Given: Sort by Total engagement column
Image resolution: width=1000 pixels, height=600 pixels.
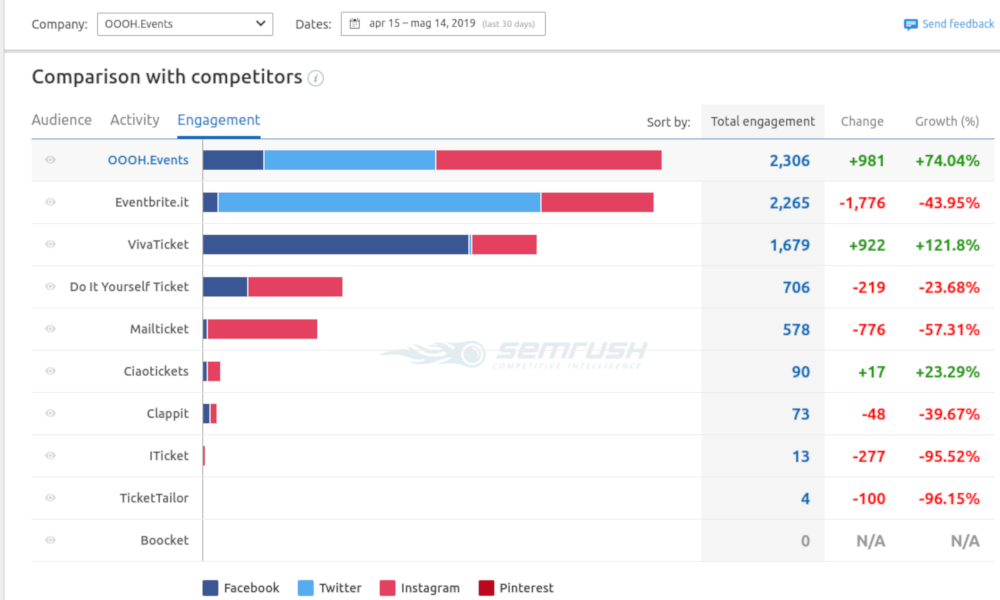Looking at the screenshot, I should (762, 122).
